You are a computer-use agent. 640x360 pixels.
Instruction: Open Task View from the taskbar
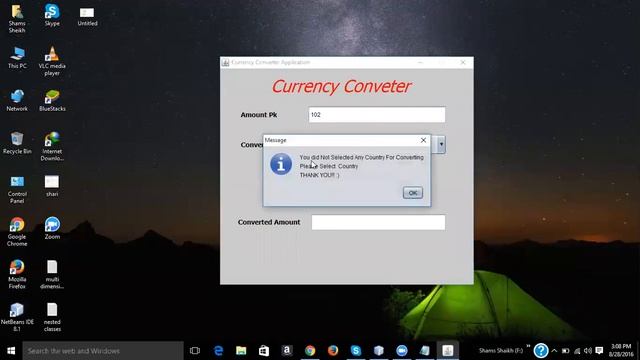coord(195,351)
